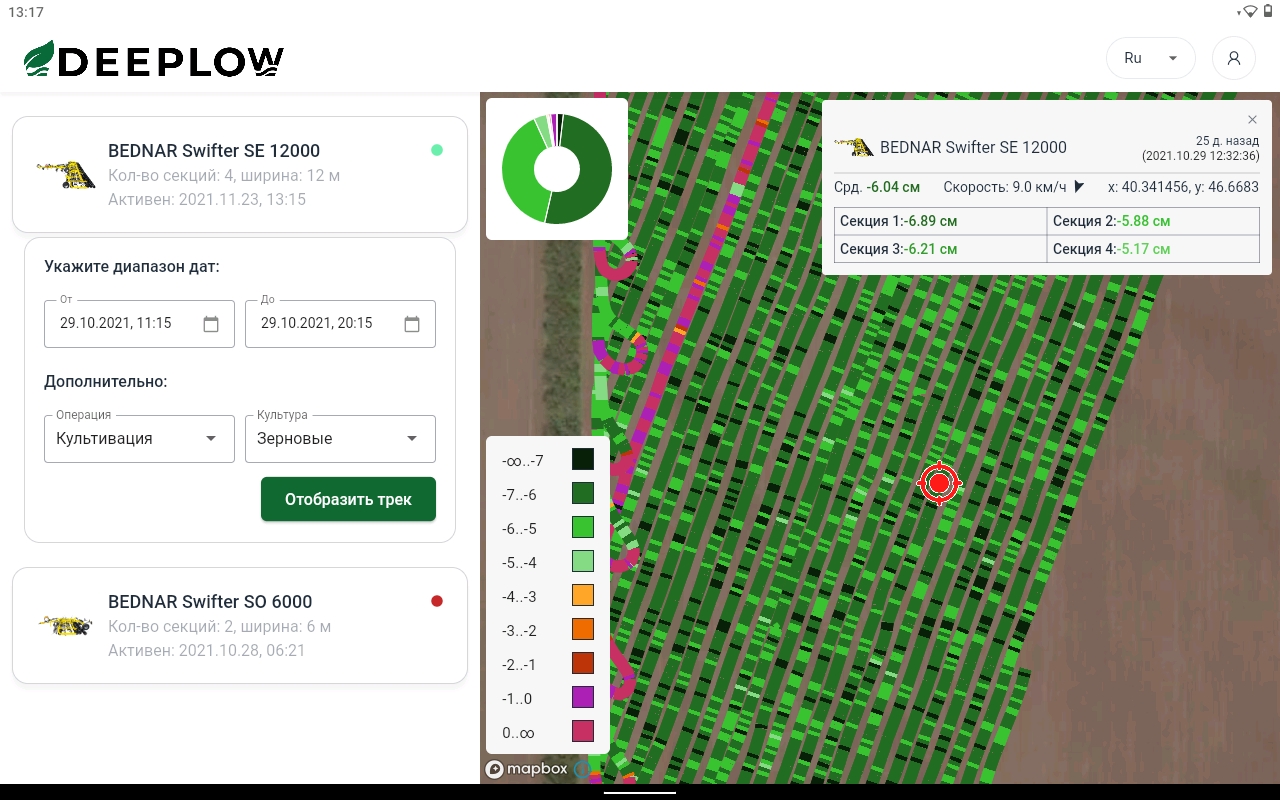Click the -4..-3 orange legend swatch
1280x800 pixels.
pos(583,595)
